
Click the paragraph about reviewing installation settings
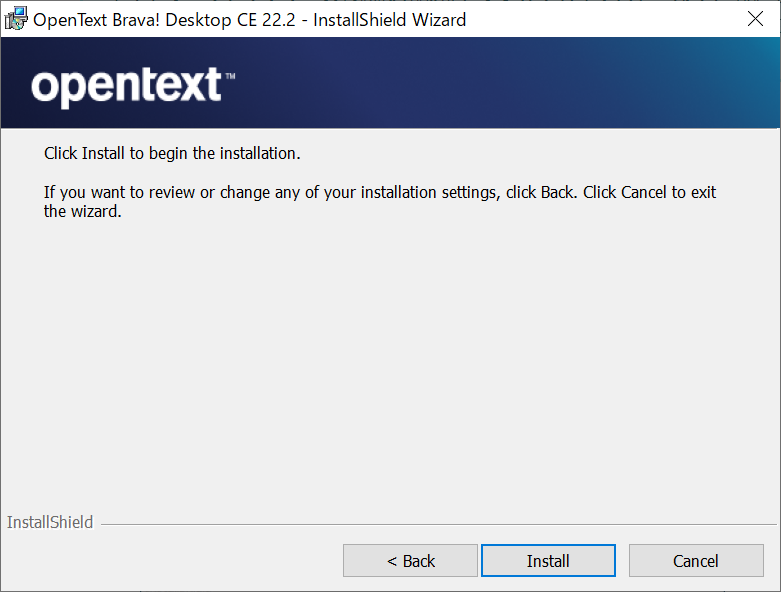click(380, 202)
